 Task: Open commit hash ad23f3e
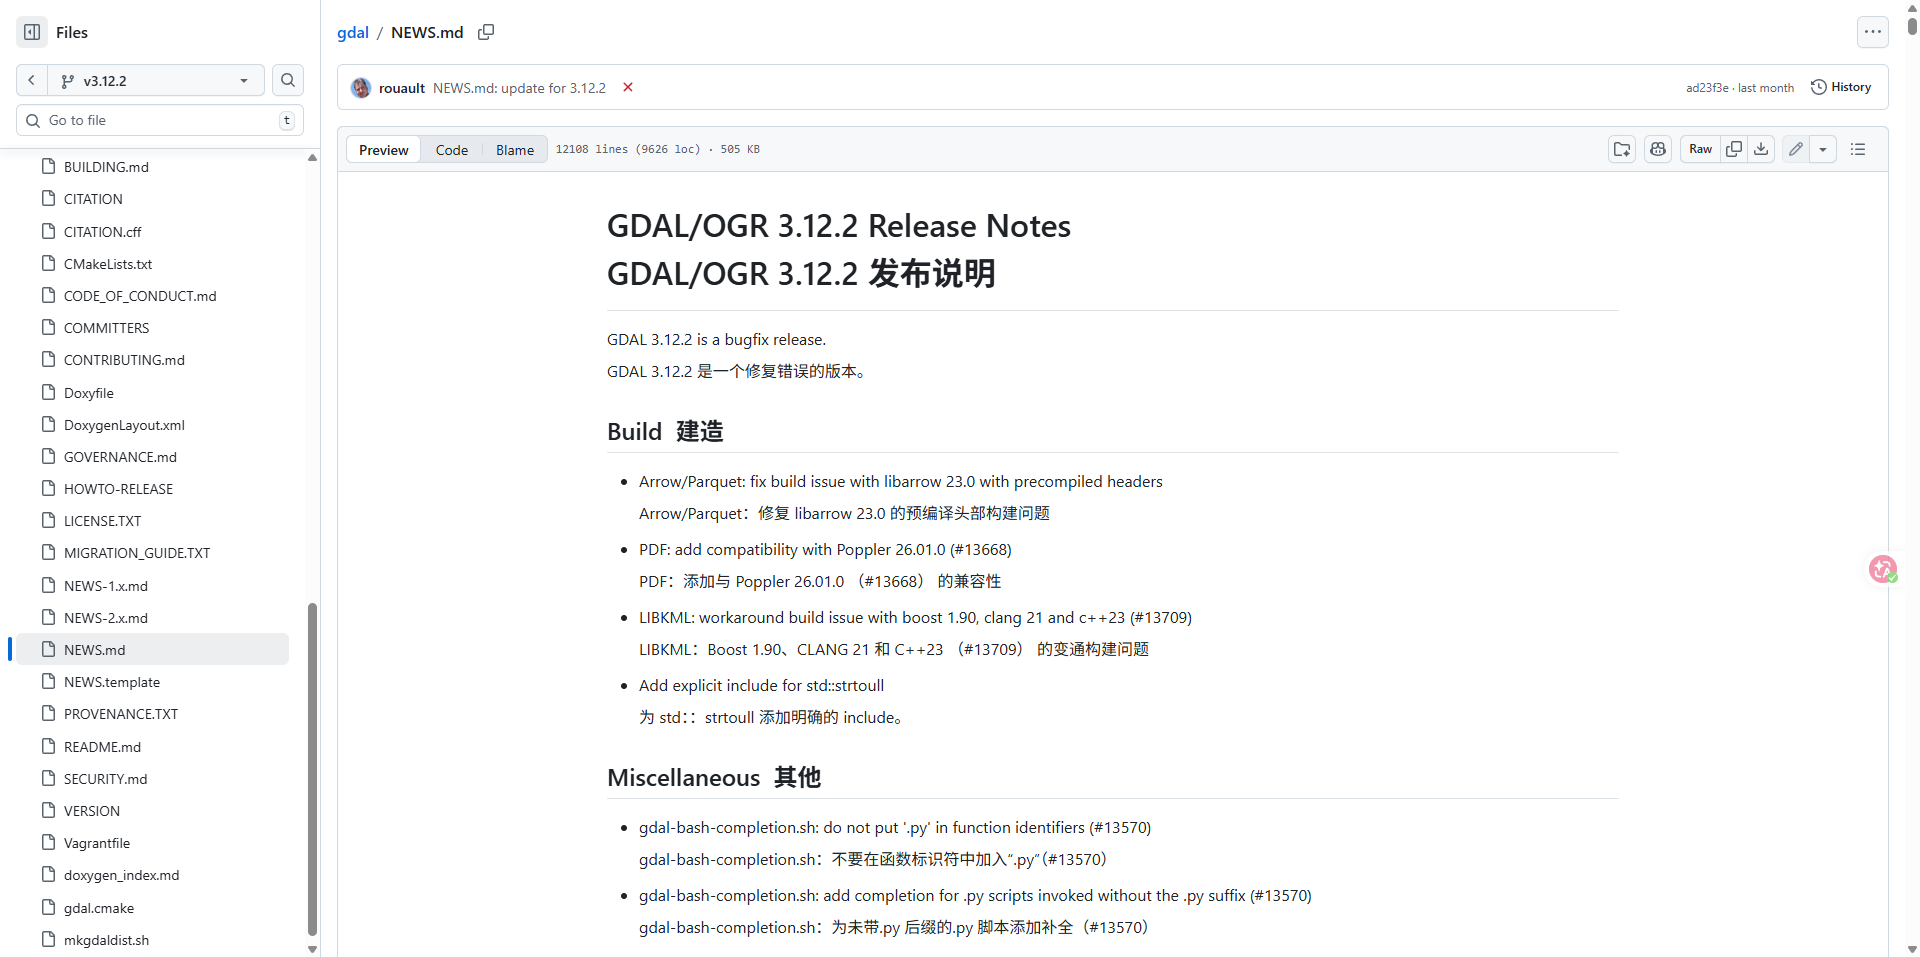1707,88
